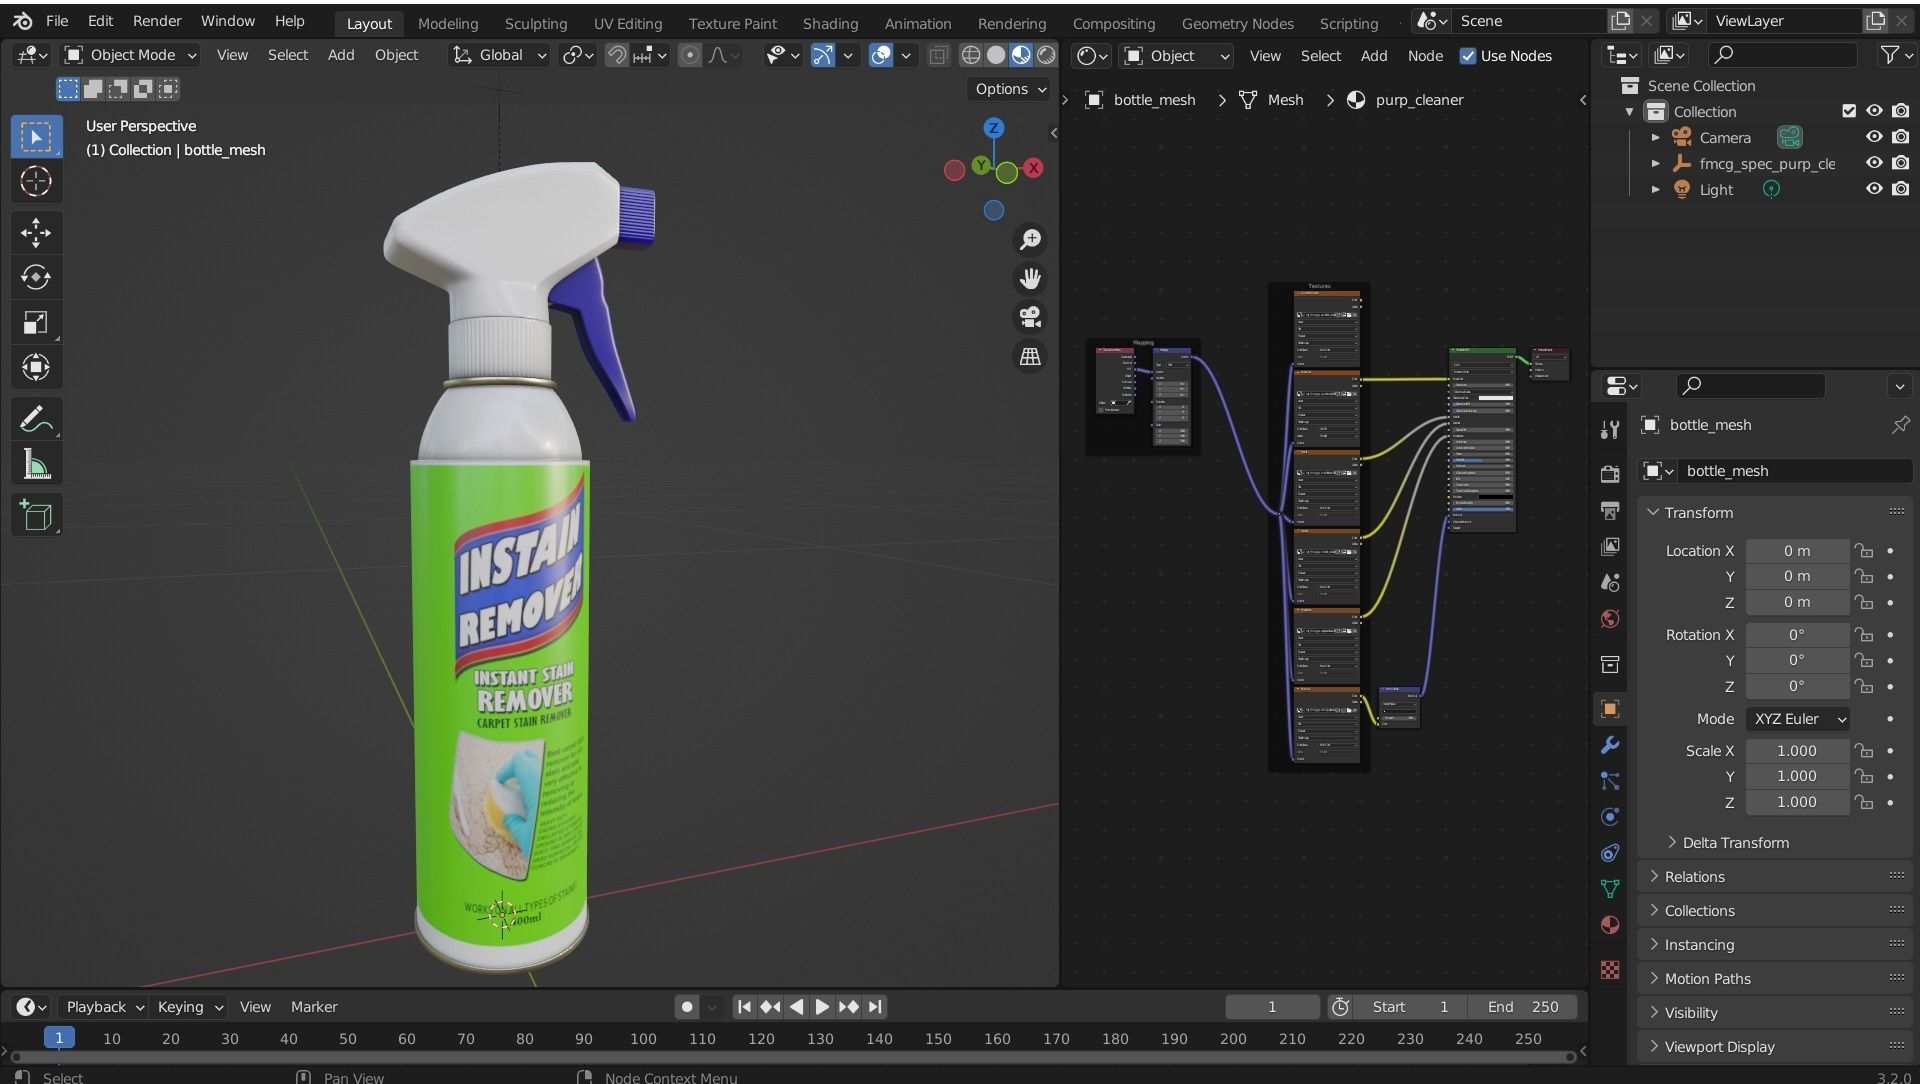Open the Render properties tab
Viewport: 1920px width, 1084px height.
click(x=1610, y=474)
